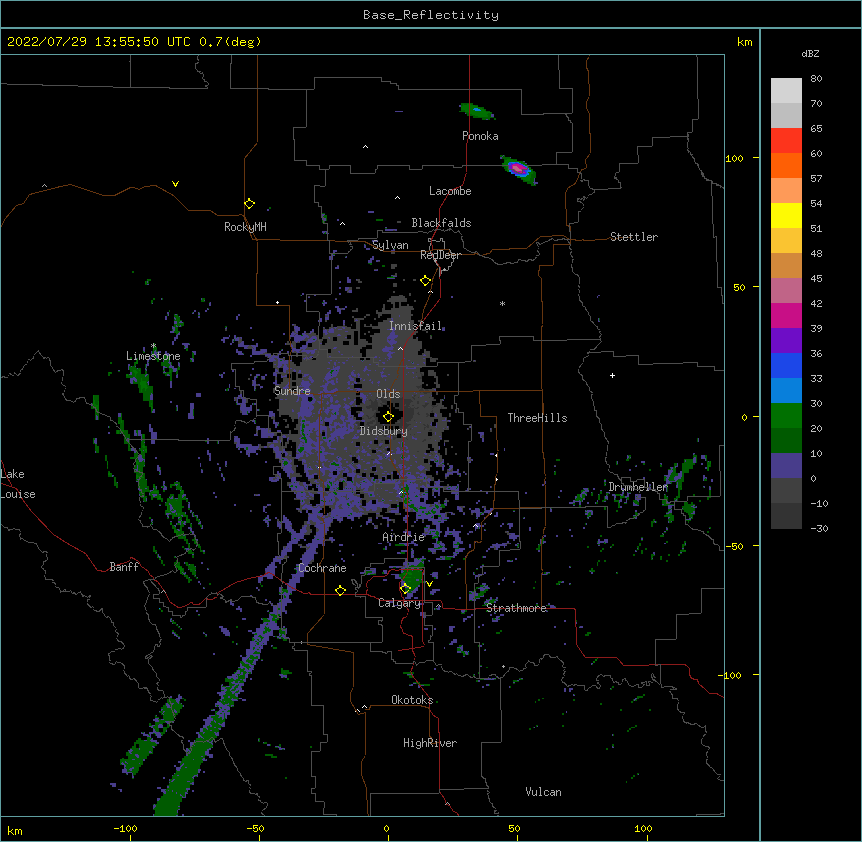Click the Okotoks label
862x842 pixels.
pyautogui.click(x=412, y=700)
